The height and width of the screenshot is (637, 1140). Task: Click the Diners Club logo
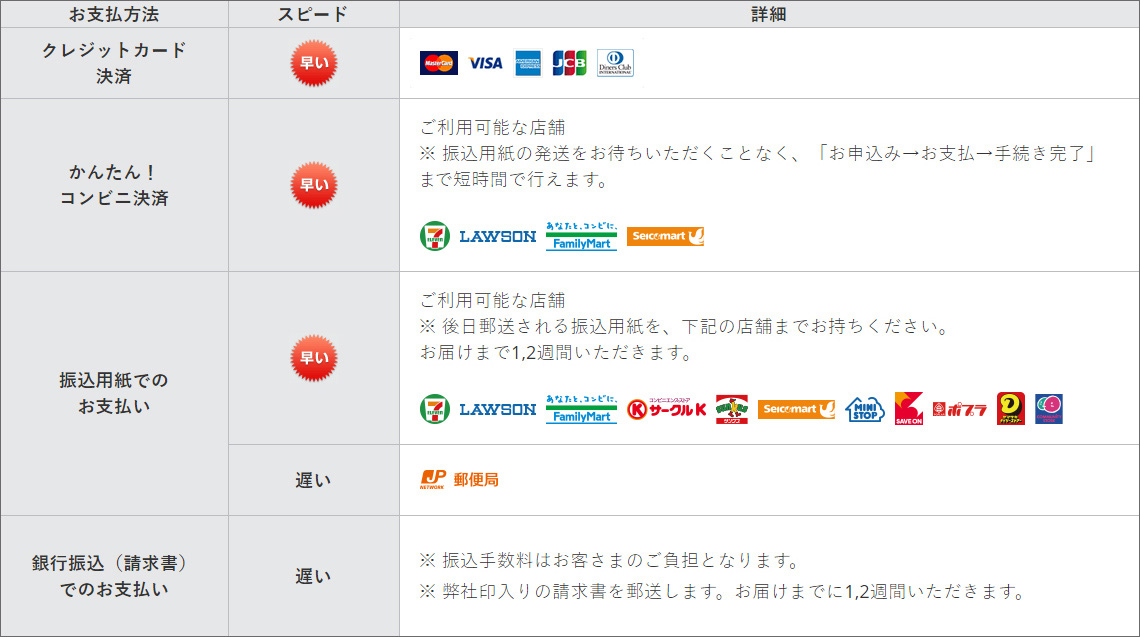coord(615,63)
